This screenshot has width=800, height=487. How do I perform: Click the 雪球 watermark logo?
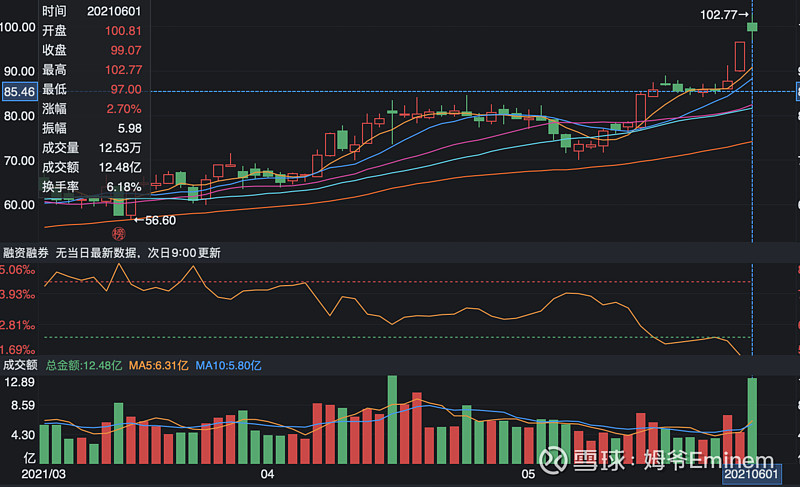[x=565, y=462]
